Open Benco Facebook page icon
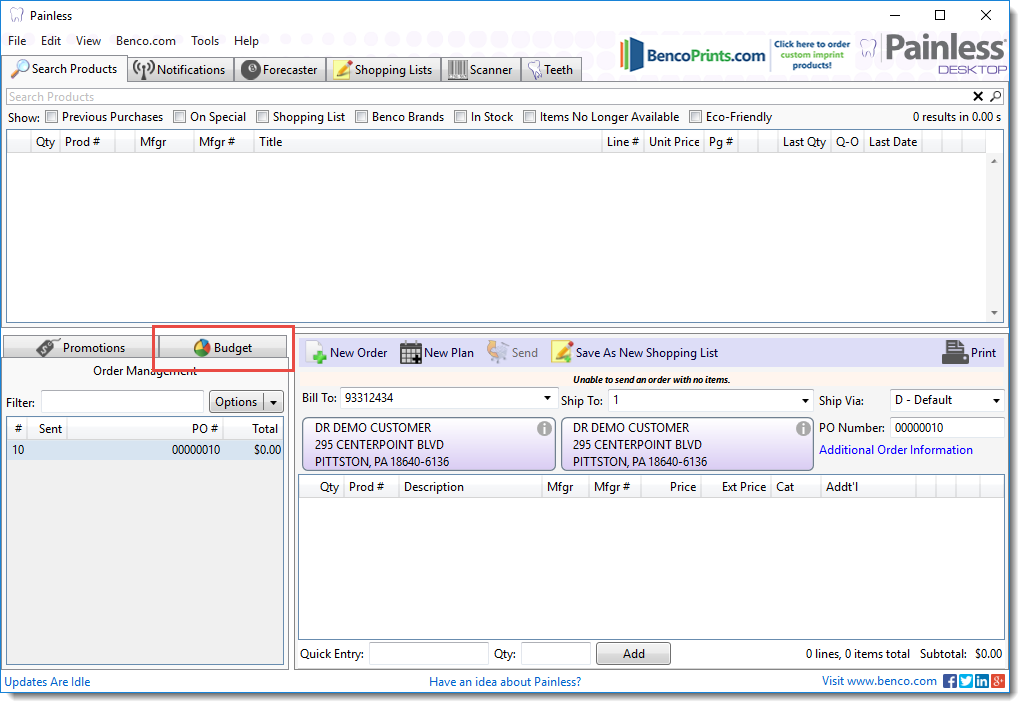Image resolution: width=1025 pixels, height=708 pixels. 950,681
